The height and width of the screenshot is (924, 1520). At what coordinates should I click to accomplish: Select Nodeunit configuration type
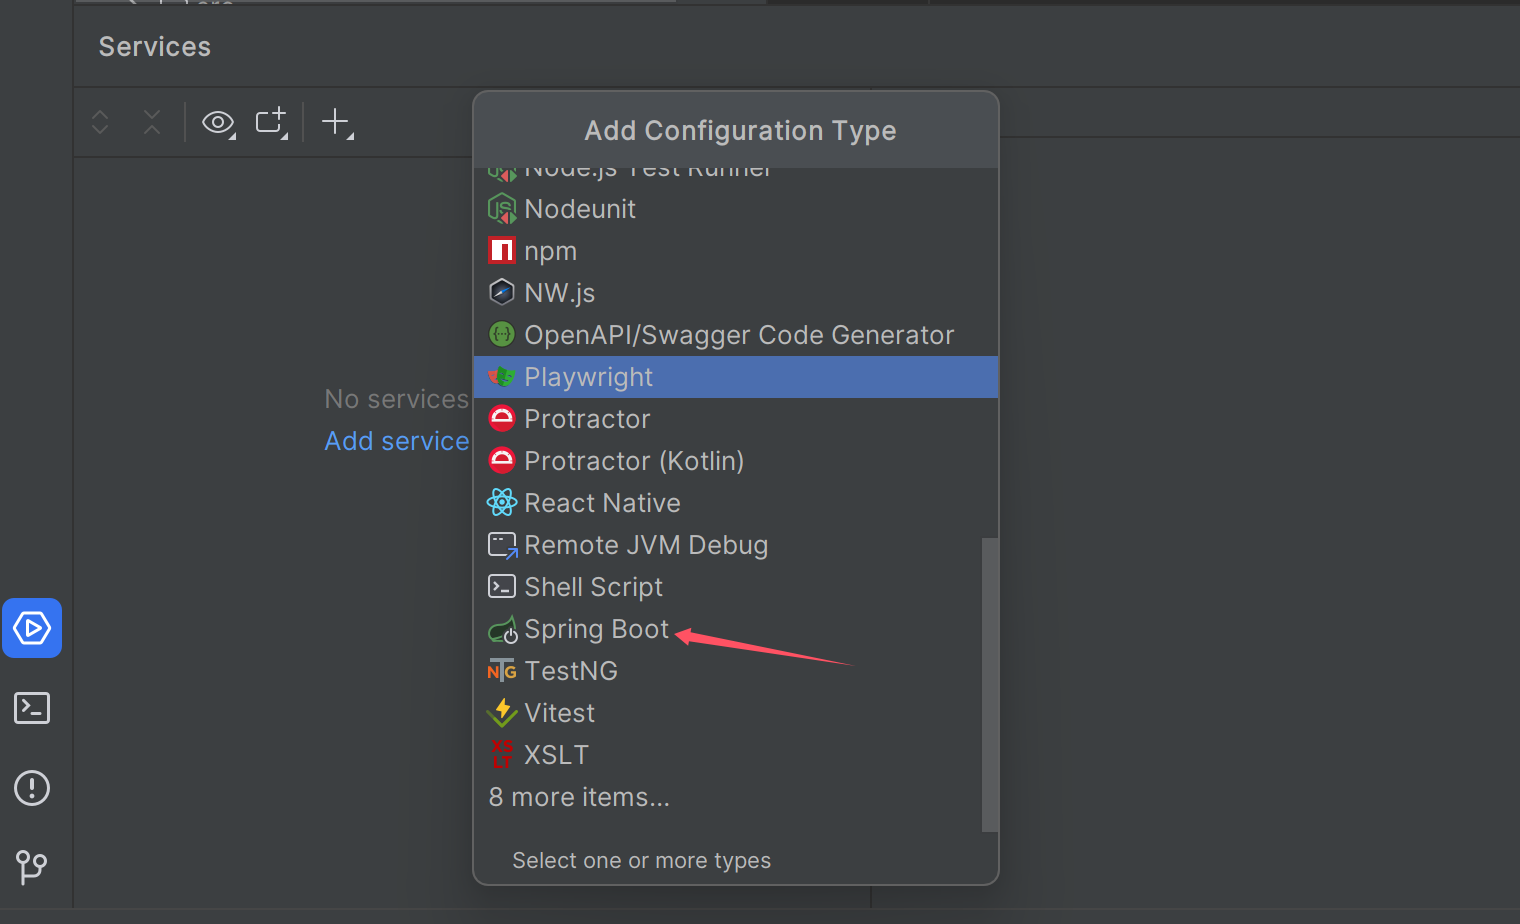pyautogui.click(x=736, y=209)
